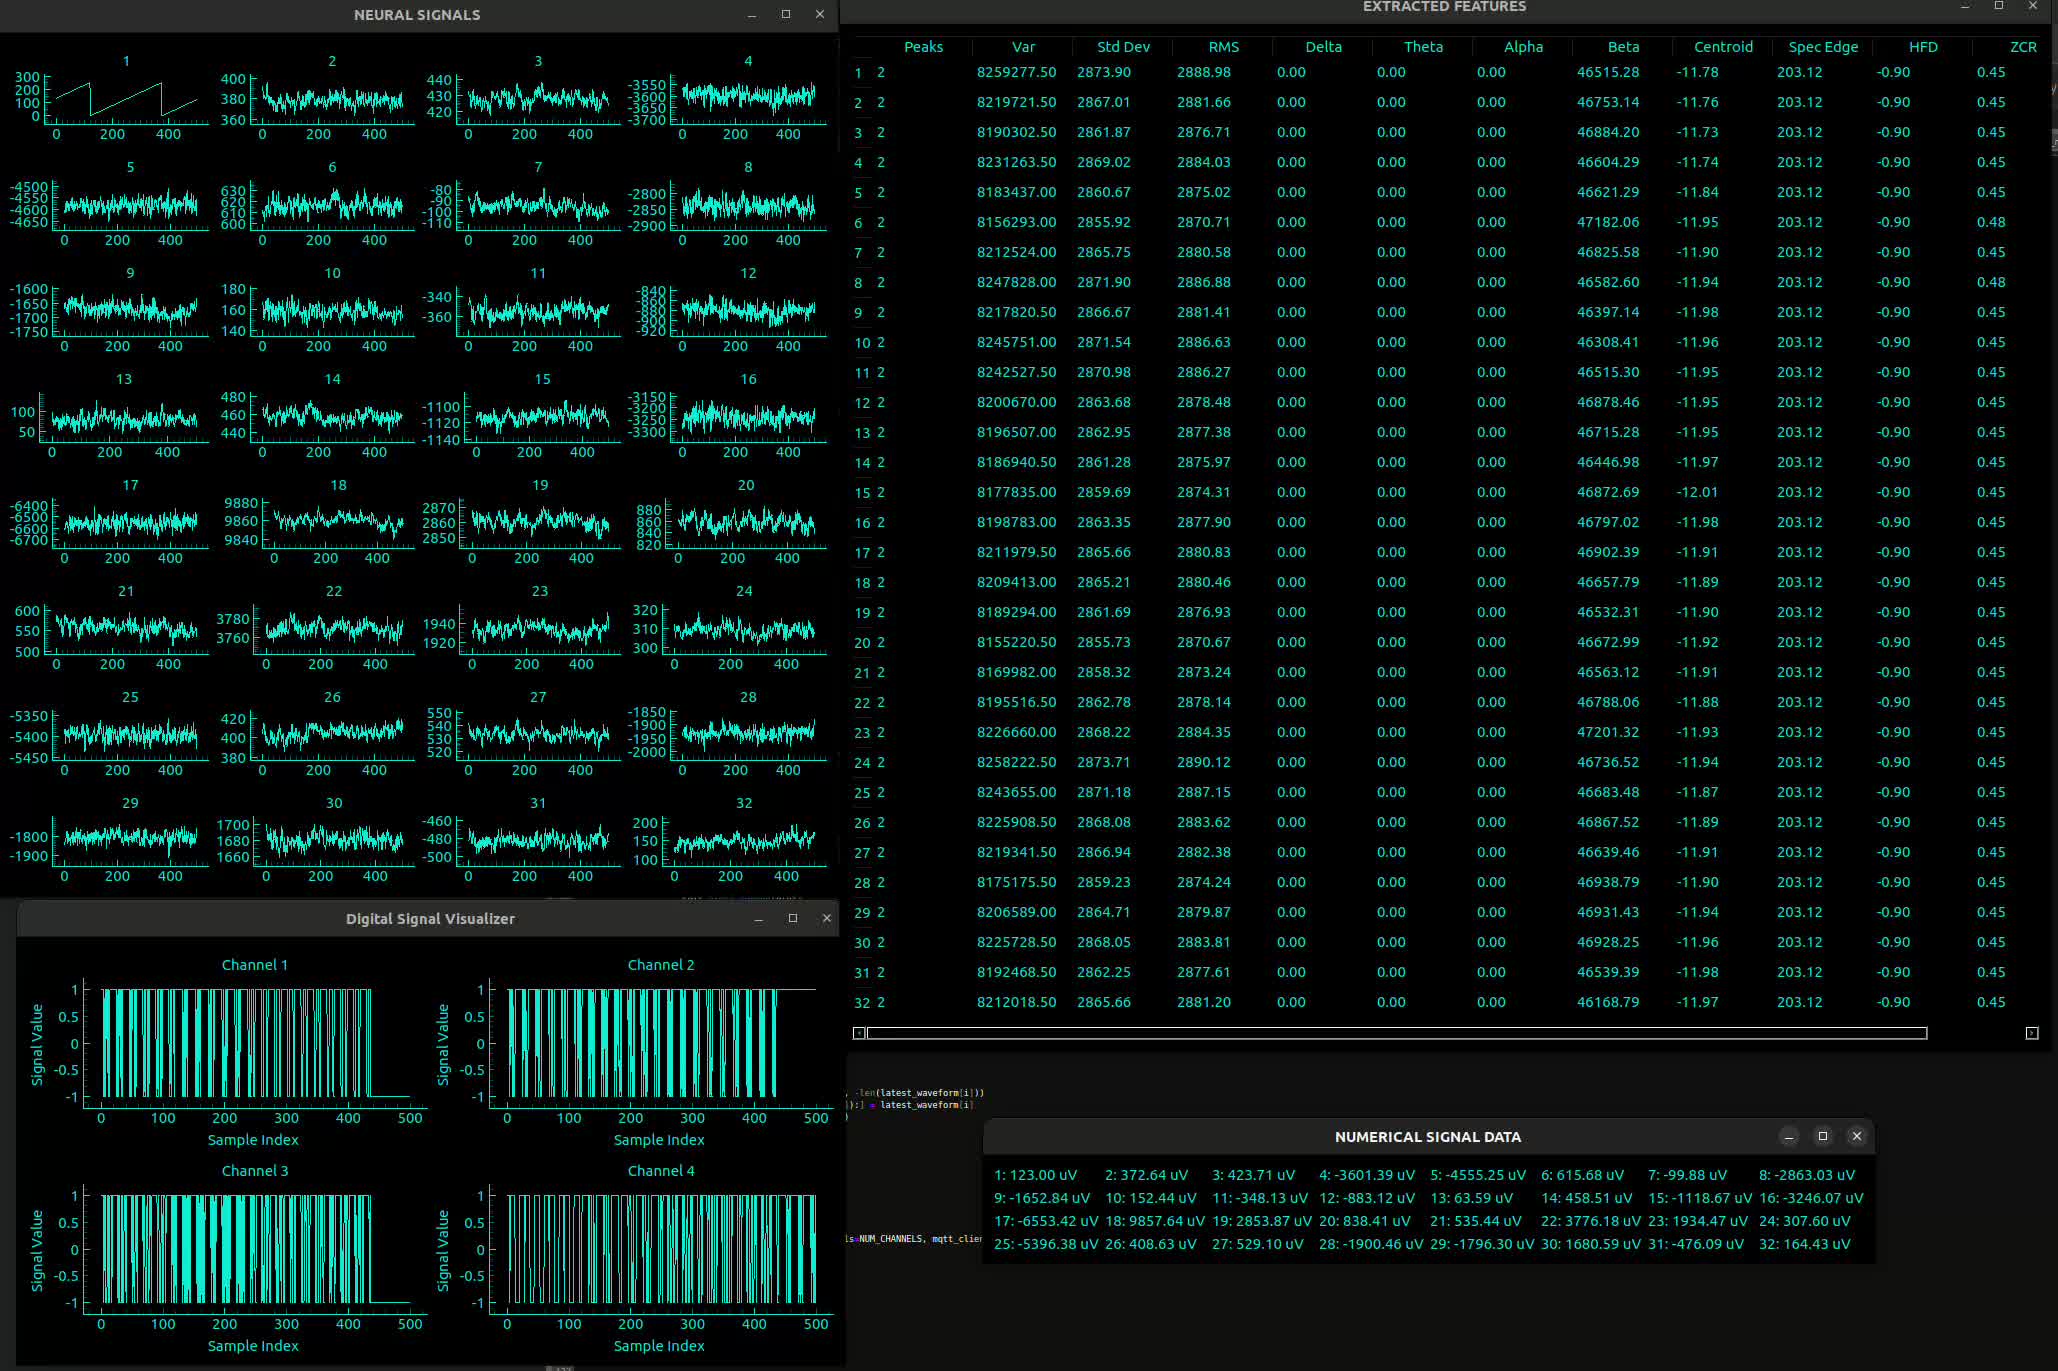Click row header 16 in the features table

862,522
